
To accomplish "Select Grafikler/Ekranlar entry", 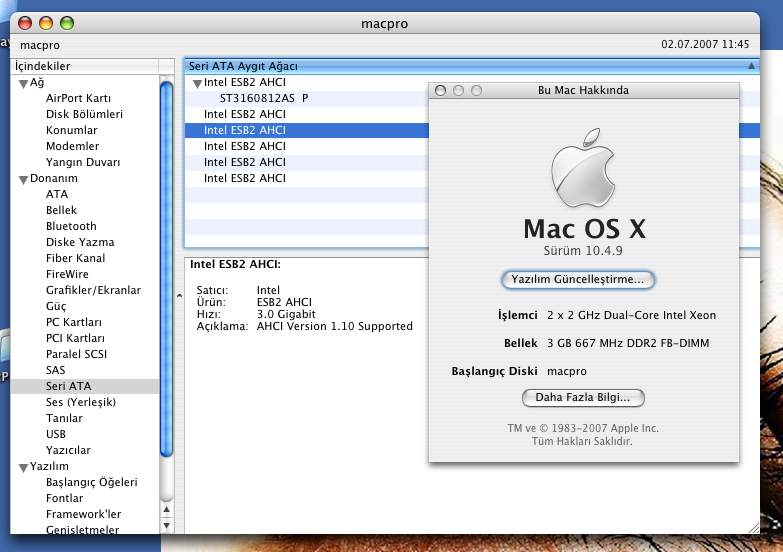I will pos(93,290).
